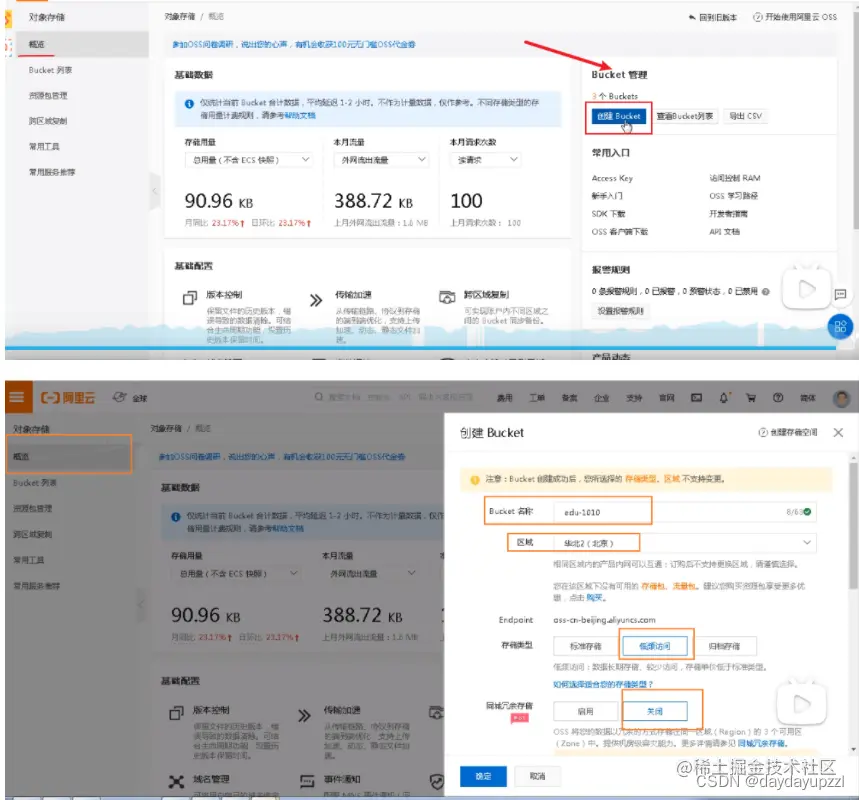Click the question mark help icon in the header
Image resolution: width=859 pixels, height=800 pixels.
(x=778, y=398)
